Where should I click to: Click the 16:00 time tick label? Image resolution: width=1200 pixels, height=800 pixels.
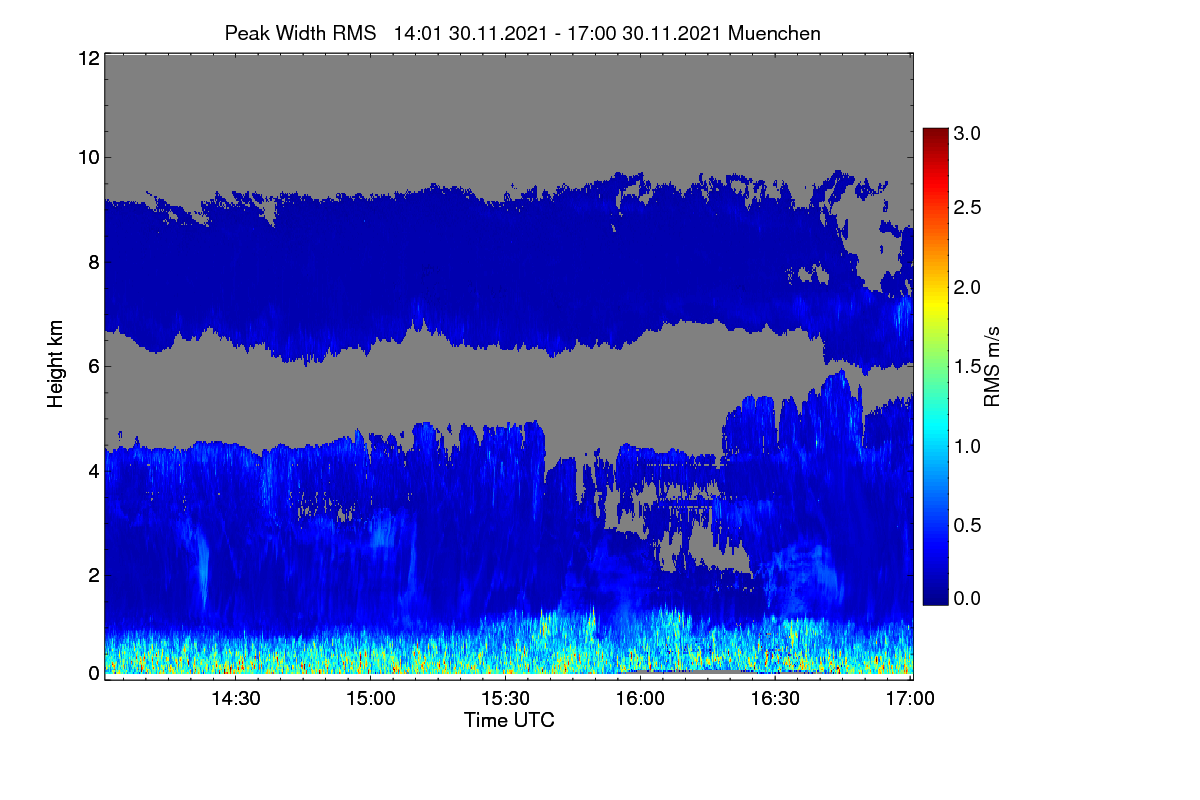coord(640,698)
